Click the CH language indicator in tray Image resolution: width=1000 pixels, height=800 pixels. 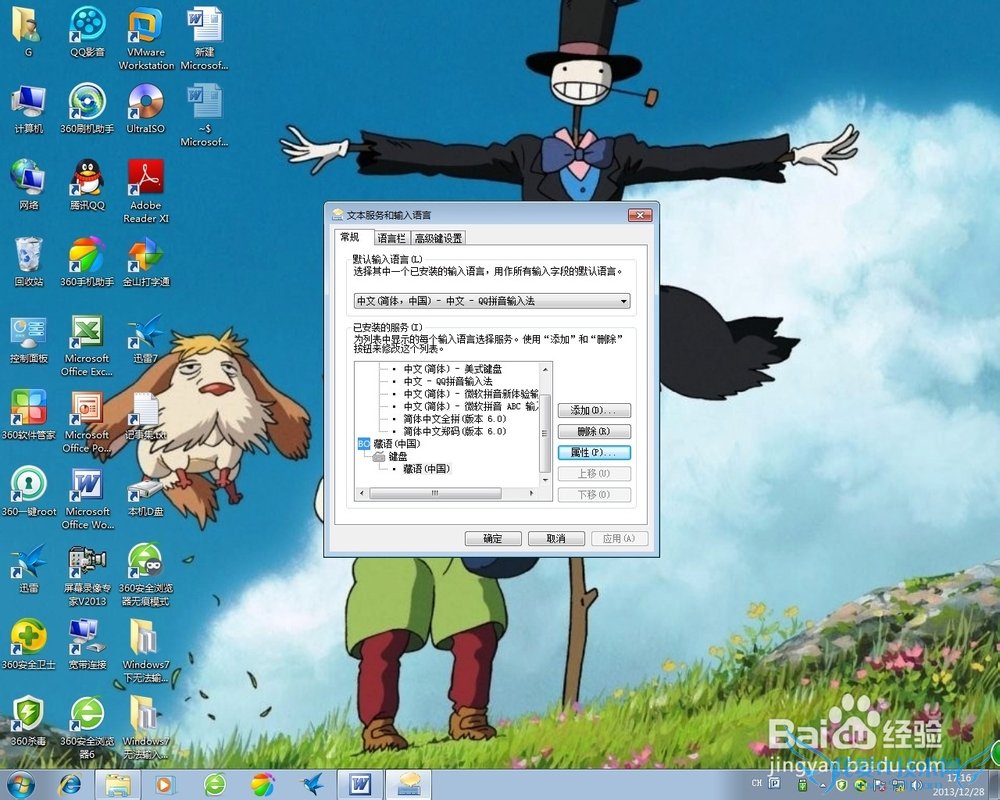[x=757, y=782]
